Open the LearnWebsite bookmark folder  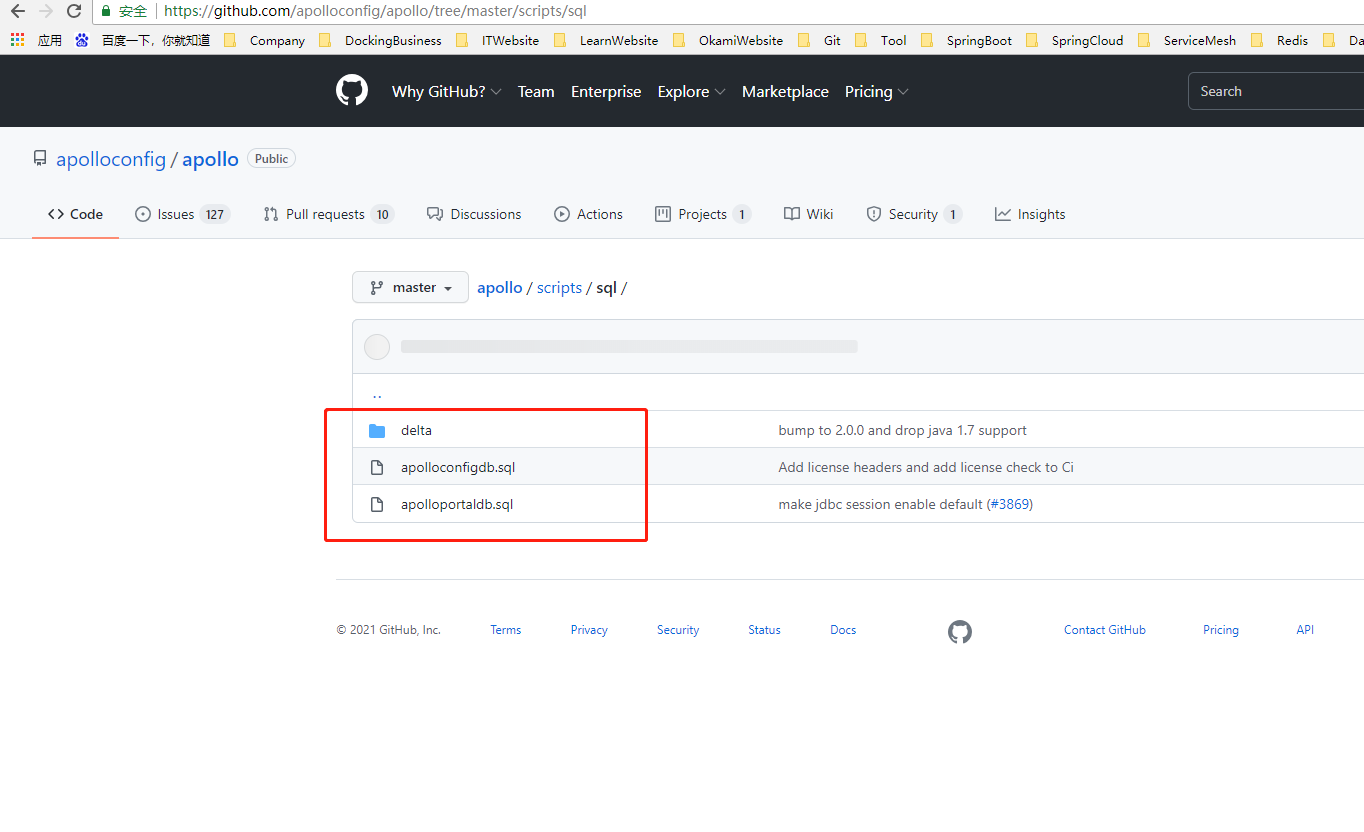[605, 40]
